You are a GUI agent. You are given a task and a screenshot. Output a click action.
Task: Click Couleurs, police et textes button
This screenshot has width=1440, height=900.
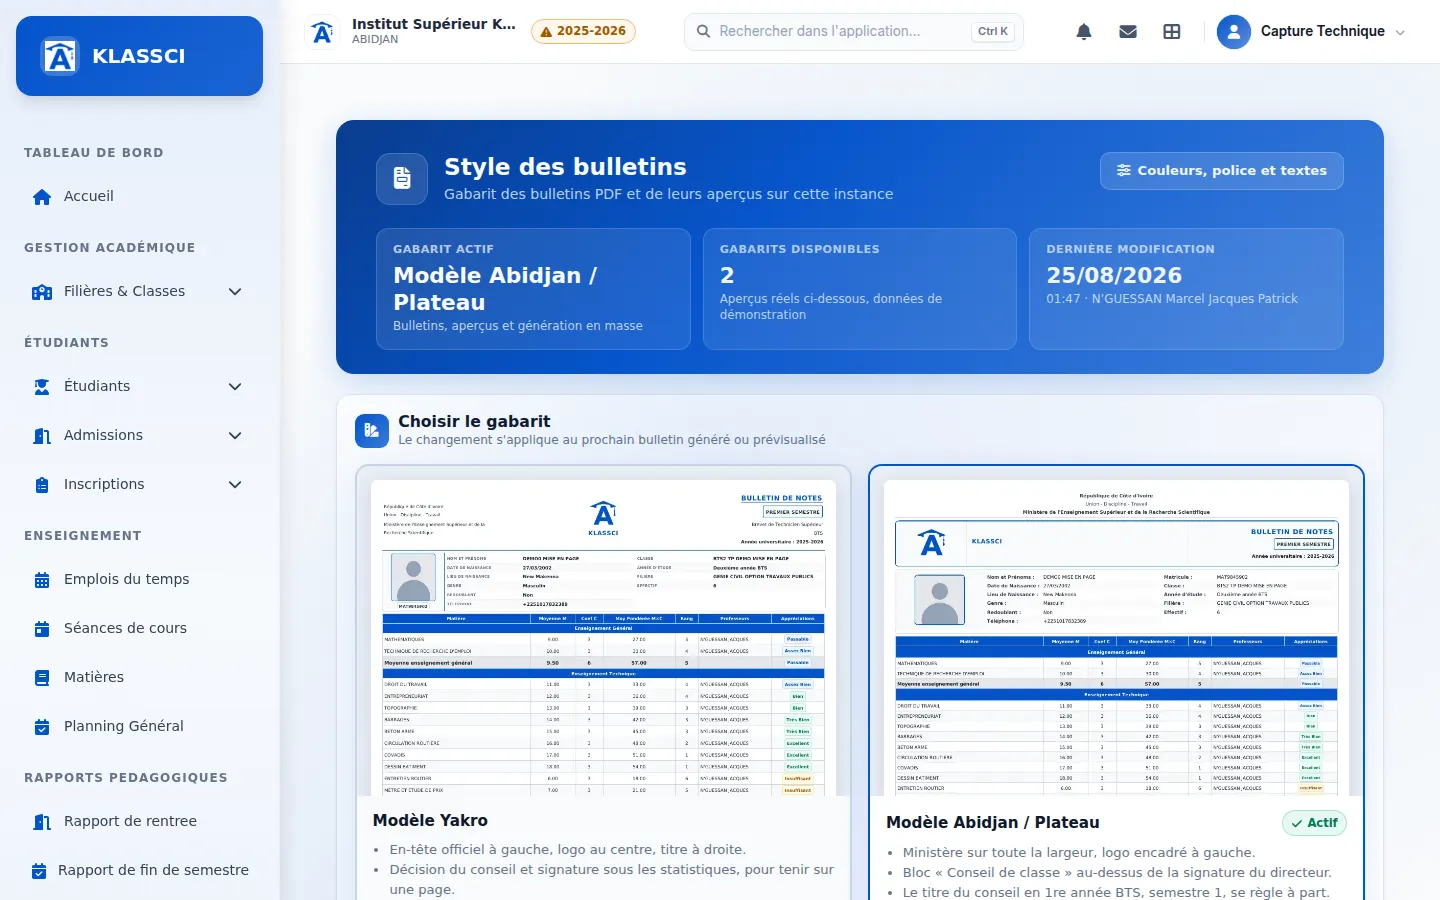[1222, 171]
